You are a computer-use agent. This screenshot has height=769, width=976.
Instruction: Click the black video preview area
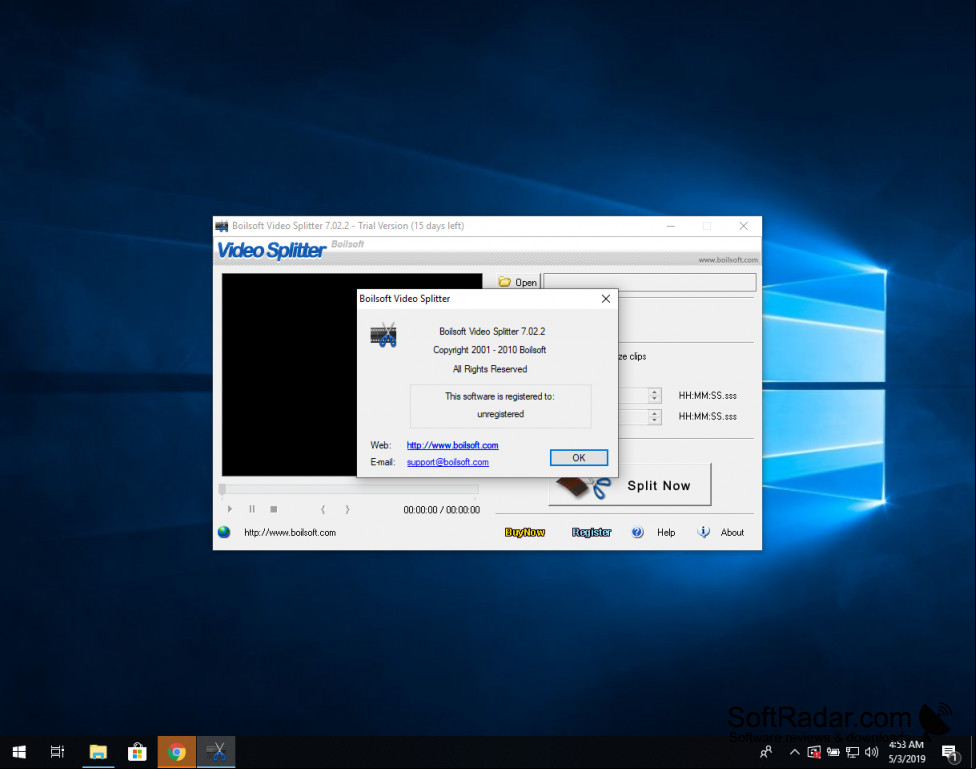(x=289, y=375)
